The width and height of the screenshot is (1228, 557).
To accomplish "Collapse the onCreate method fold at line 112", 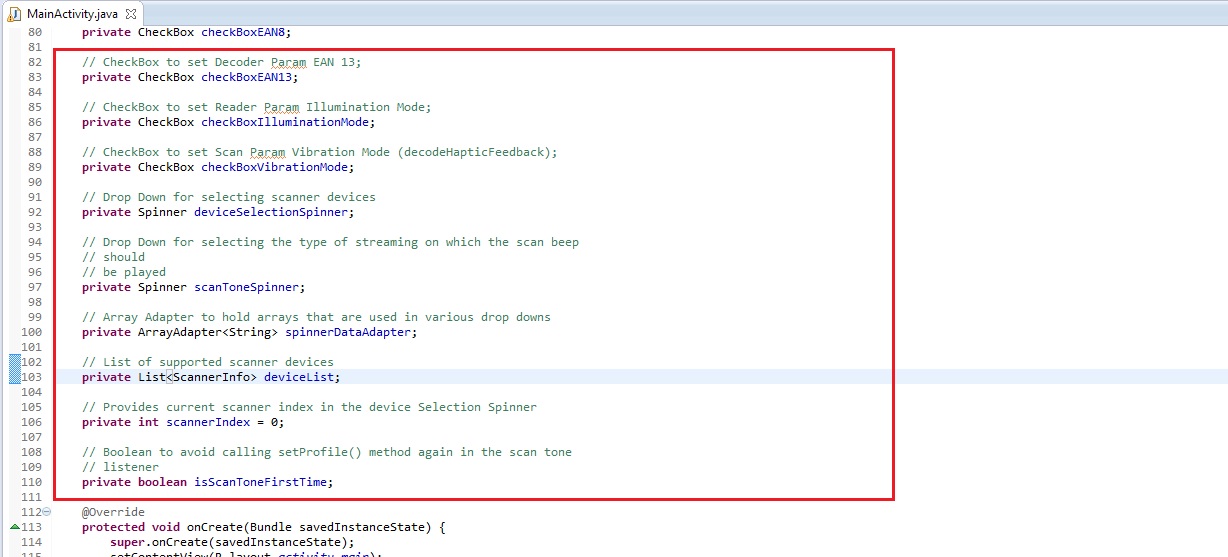I will coord(47,512).
